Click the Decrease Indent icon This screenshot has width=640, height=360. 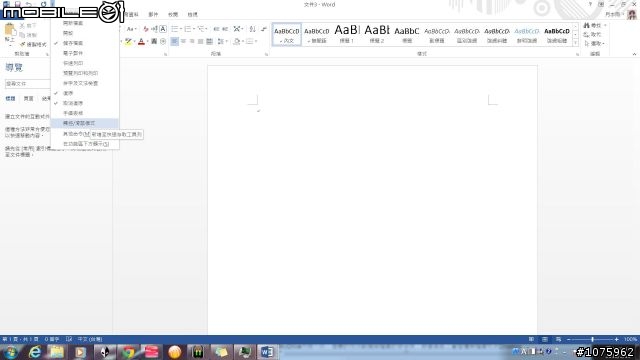point(216,29)
